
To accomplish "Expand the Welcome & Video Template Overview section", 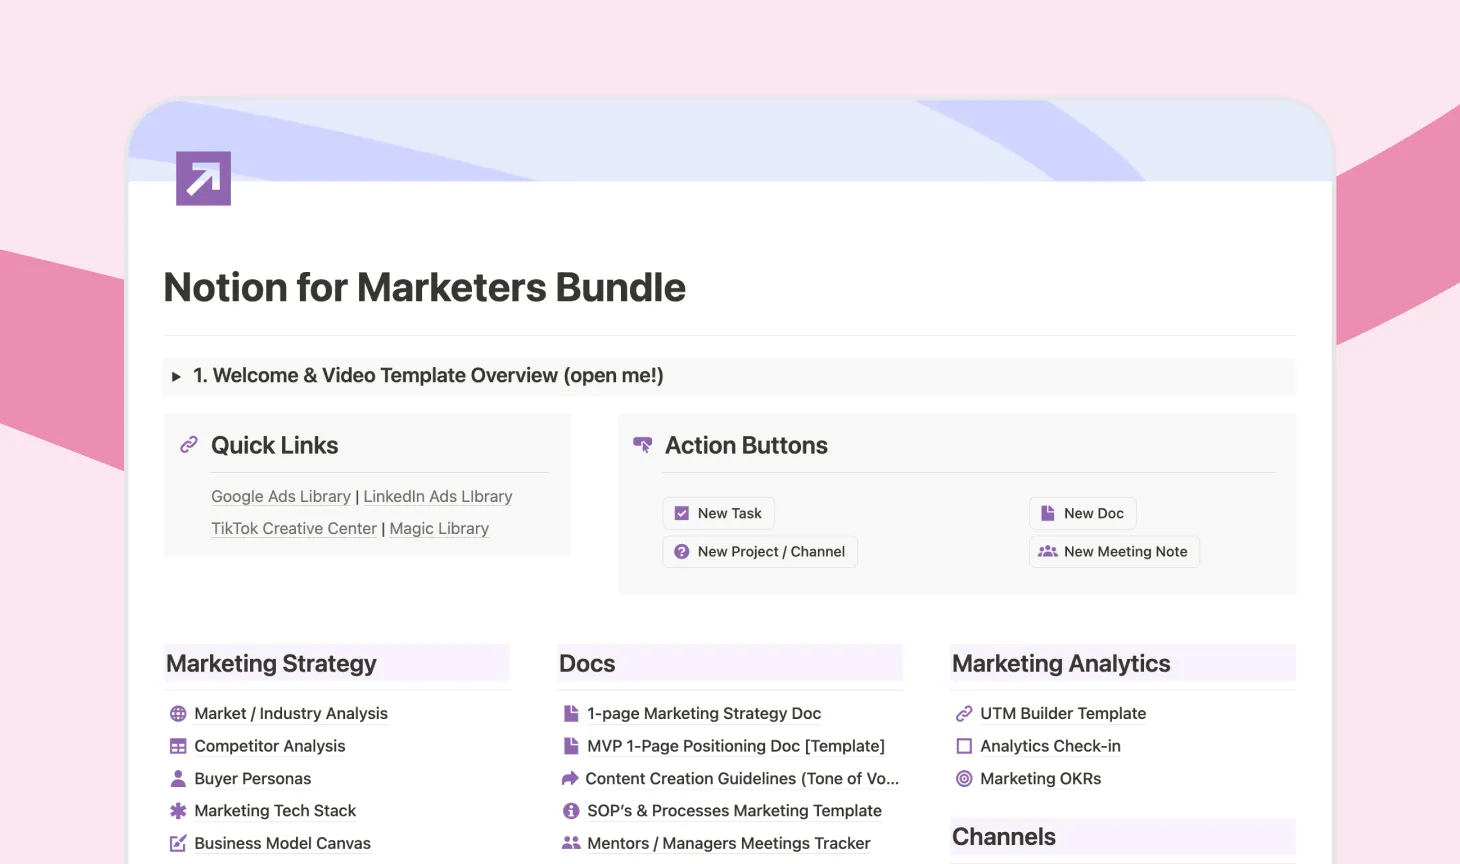I will tap(176, 376).
